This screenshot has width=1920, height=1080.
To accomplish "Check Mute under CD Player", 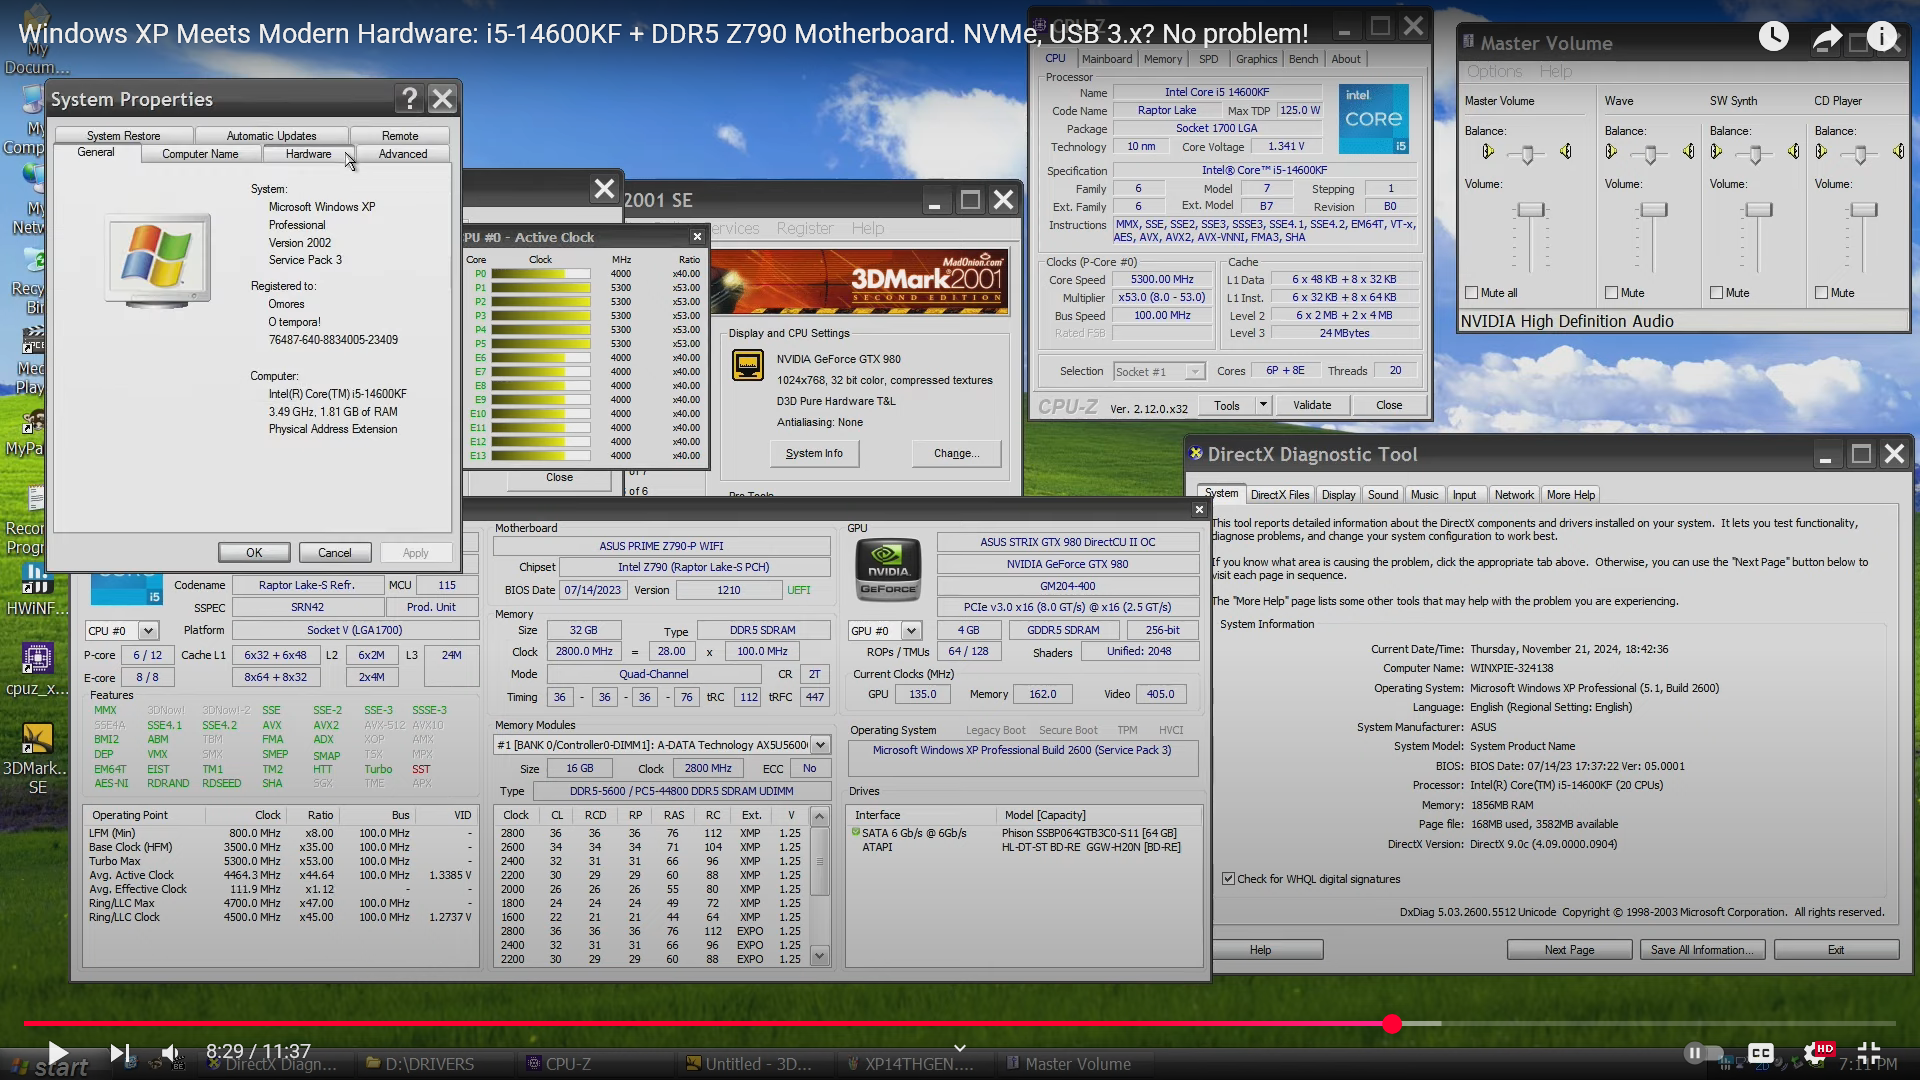I will (x=1821, y=293).
